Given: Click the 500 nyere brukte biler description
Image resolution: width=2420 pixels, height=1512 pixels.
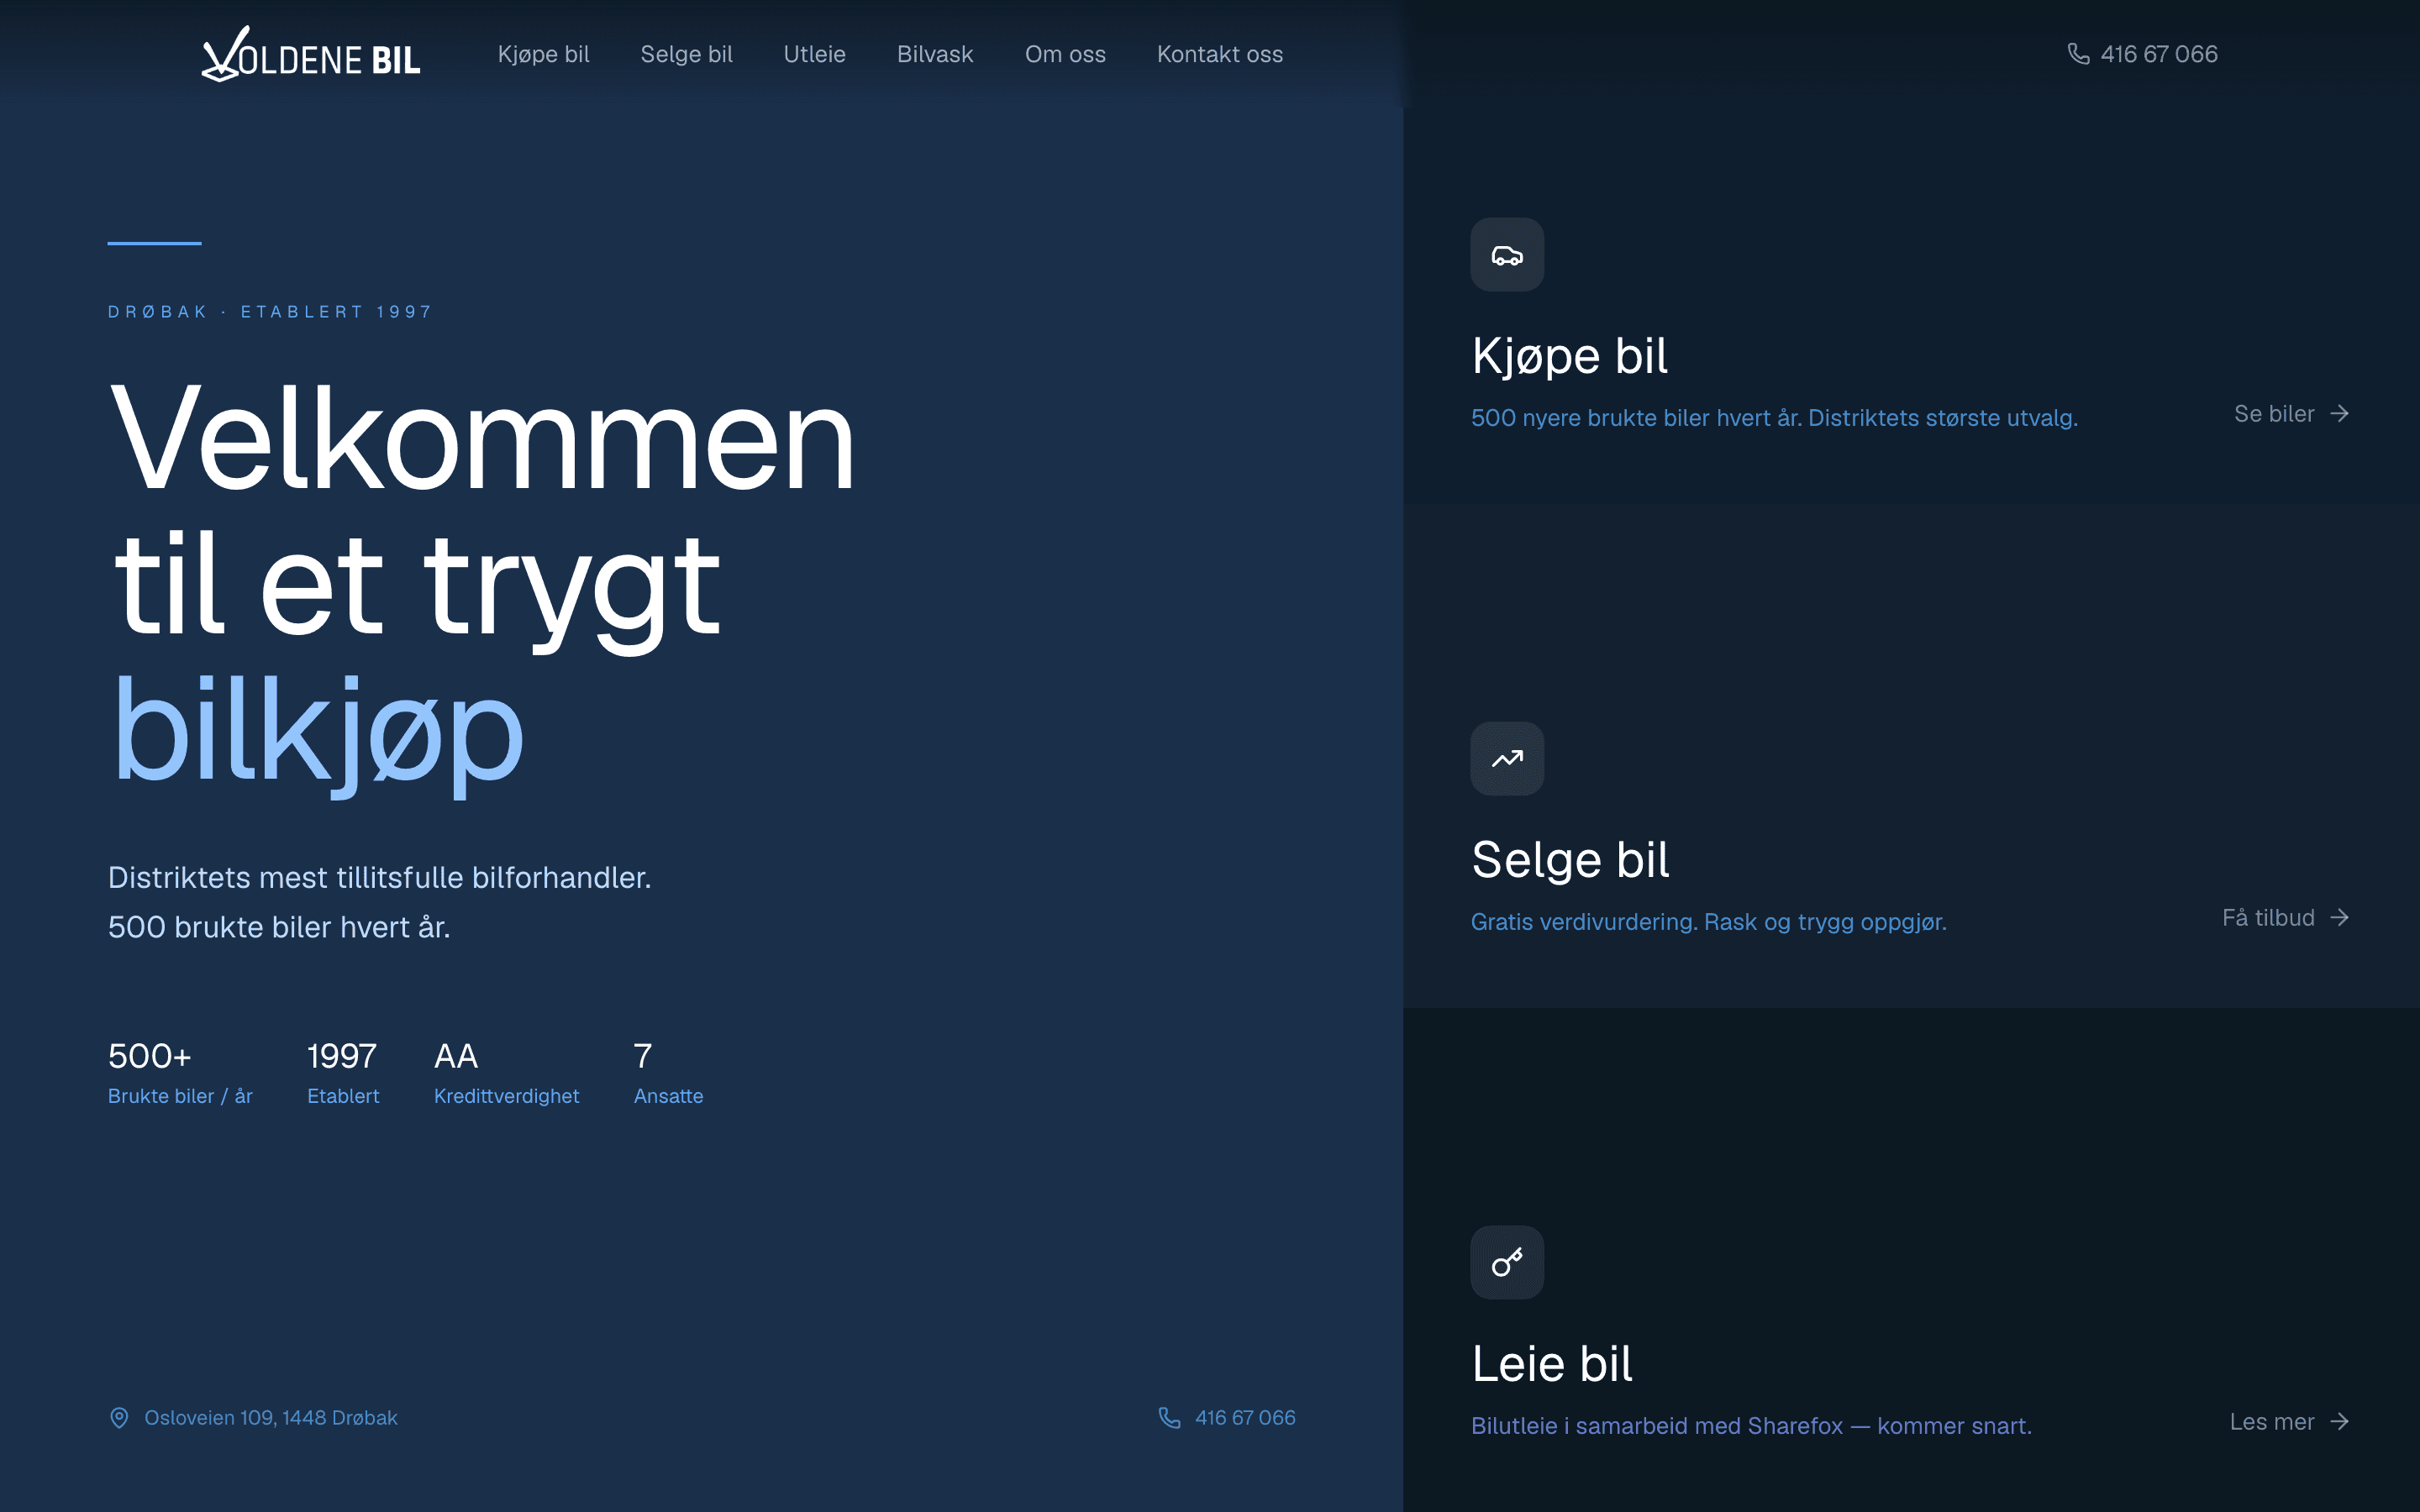Looking at the screenshot, I should [x=1774, y=418].
